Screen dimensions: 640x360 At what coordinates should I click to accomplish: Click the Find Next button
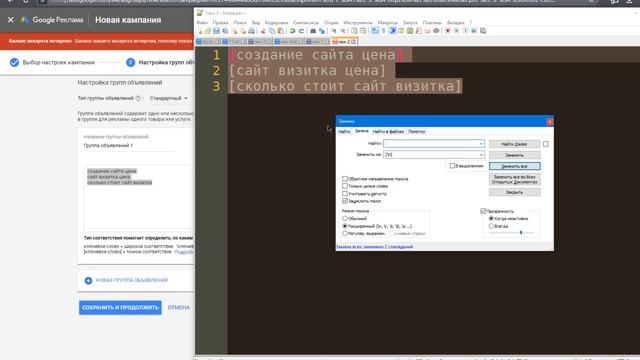click(x=514, y=144)
